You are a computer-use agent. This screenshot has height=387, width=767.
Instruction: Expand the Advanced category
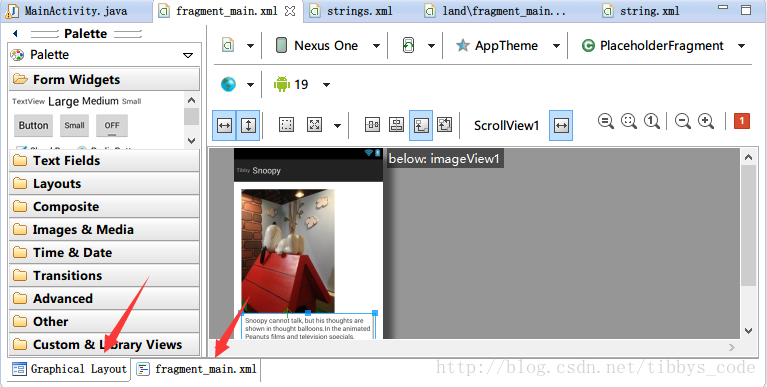point(104,298)
